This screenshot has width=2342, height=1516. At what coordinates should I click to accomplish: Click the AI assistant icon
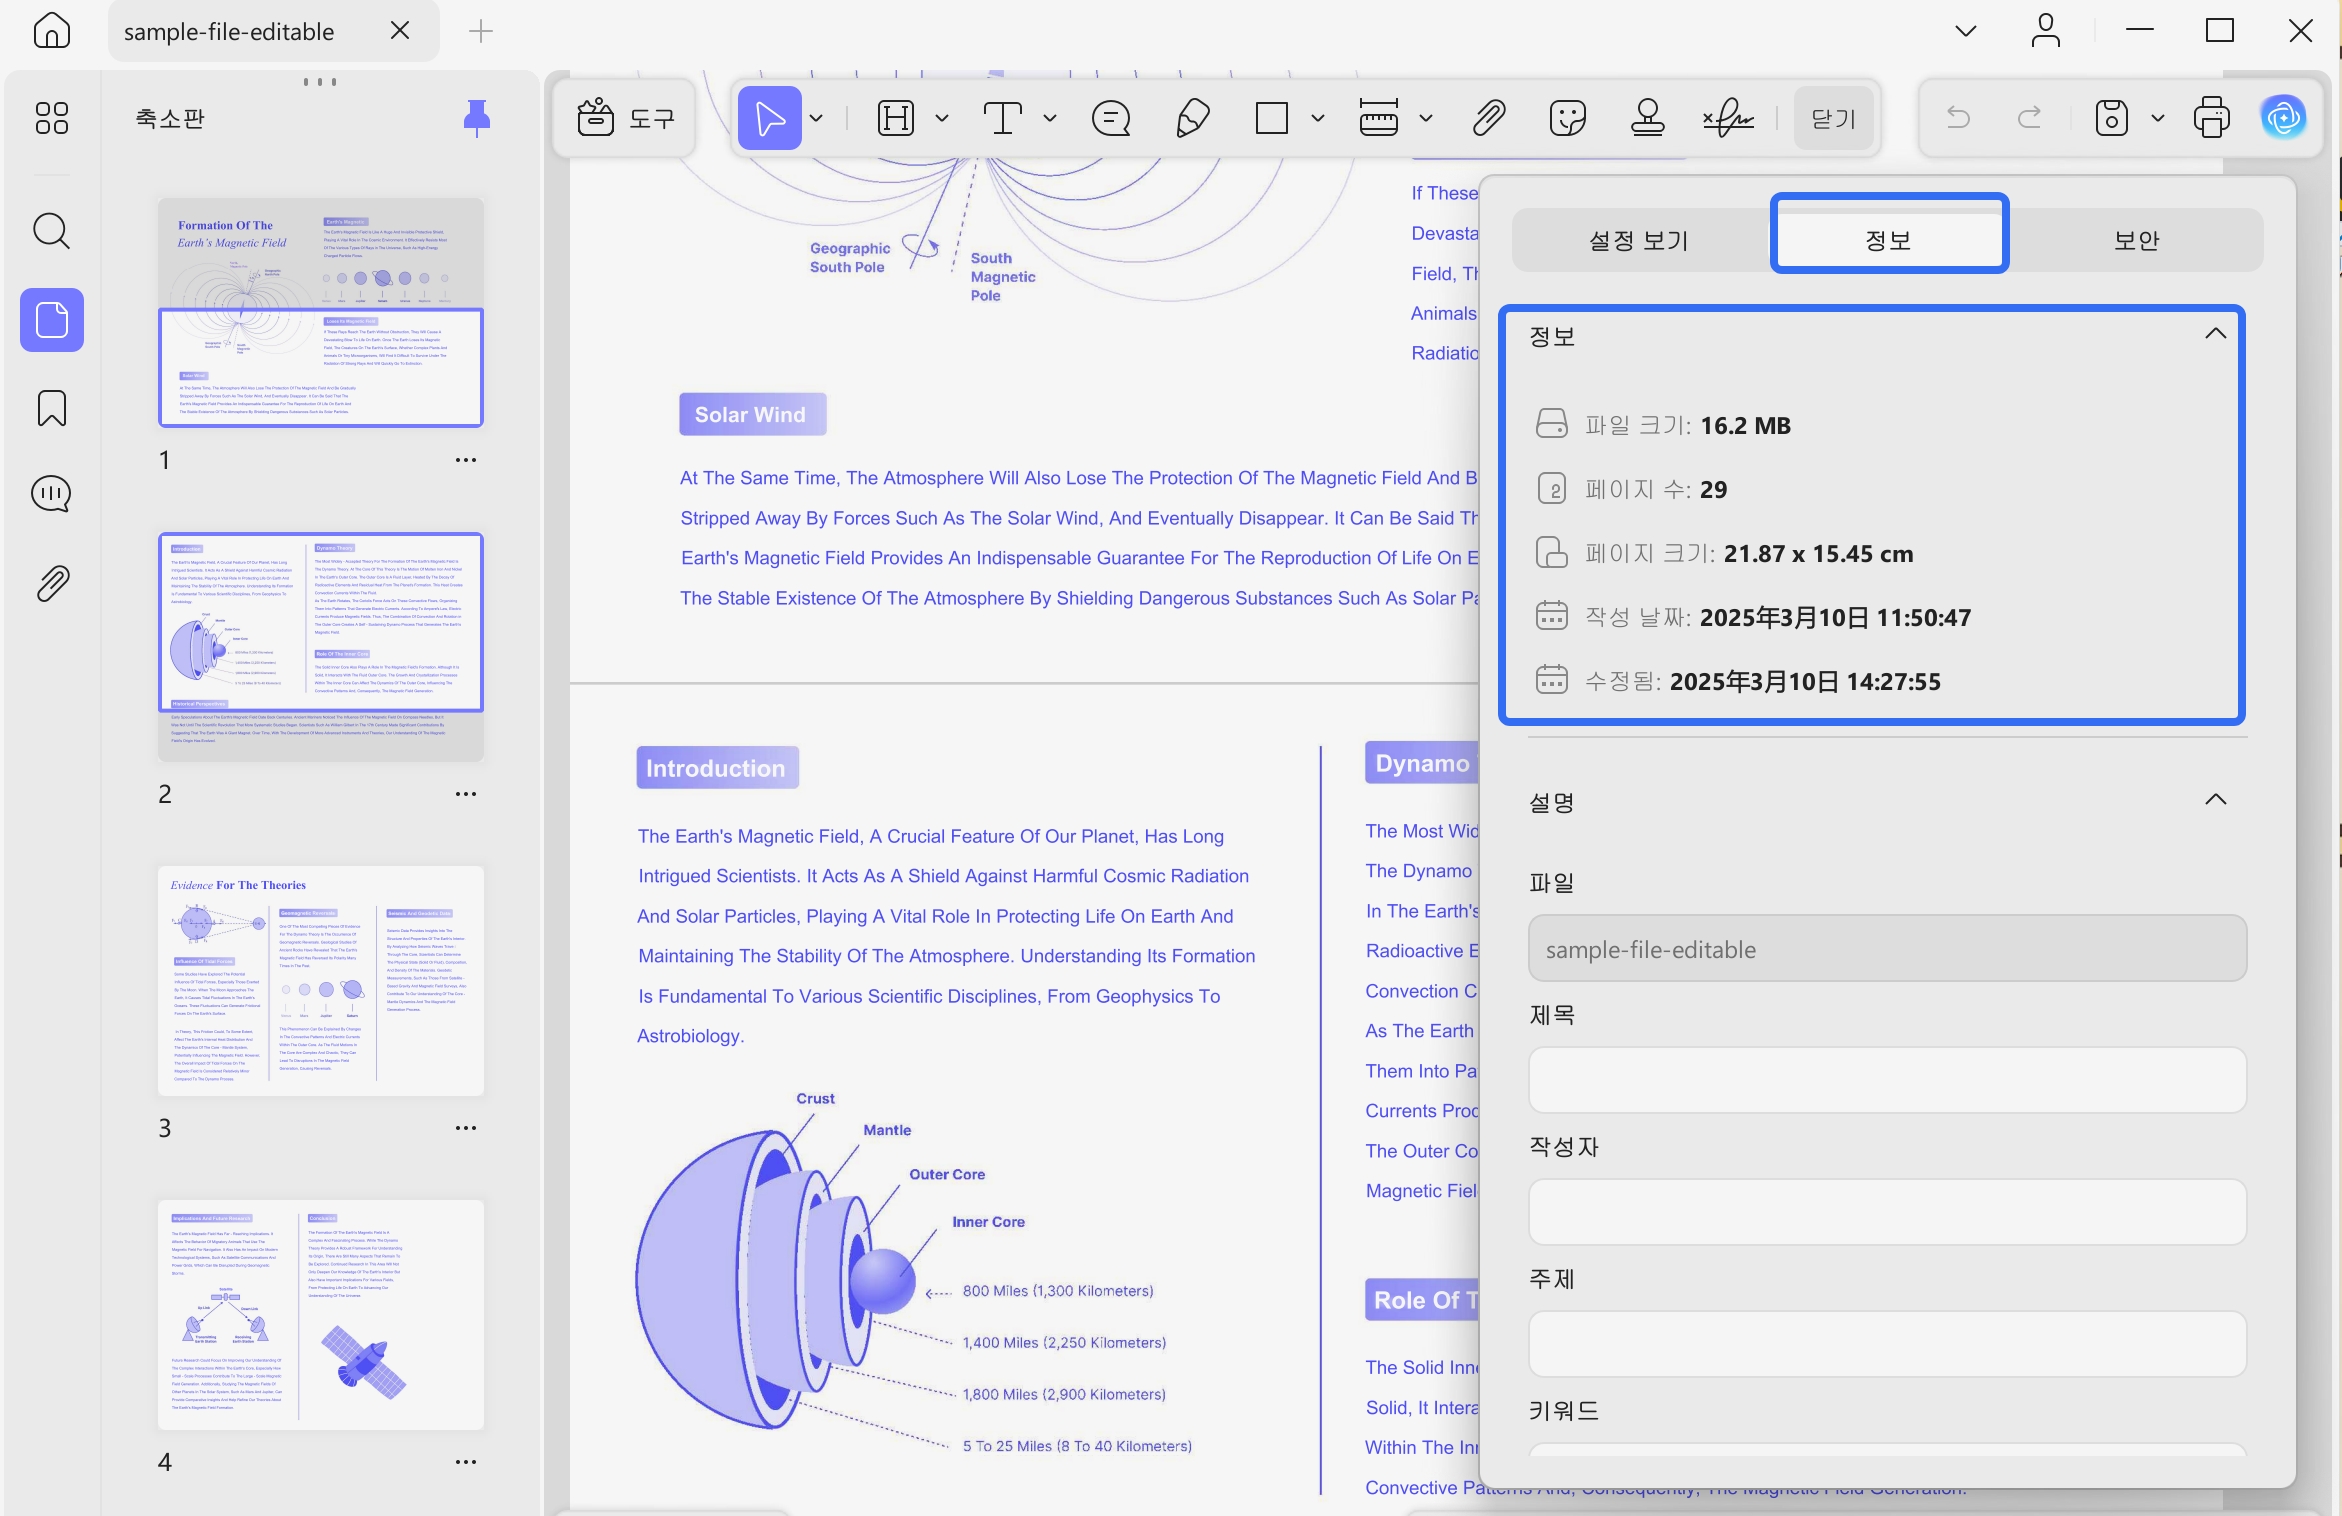[2284, 118]
